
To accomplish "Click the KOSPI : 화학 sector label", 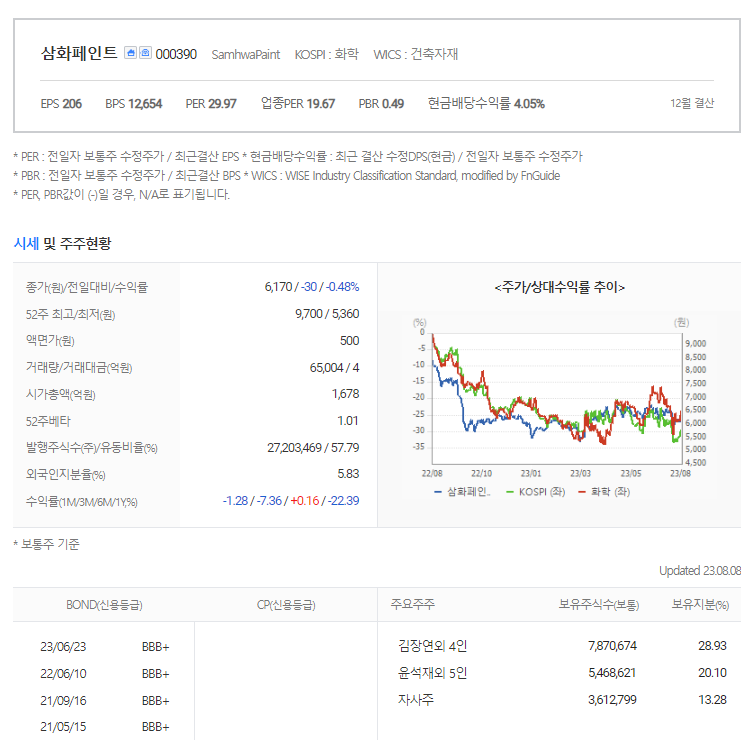I will [327, 54].
